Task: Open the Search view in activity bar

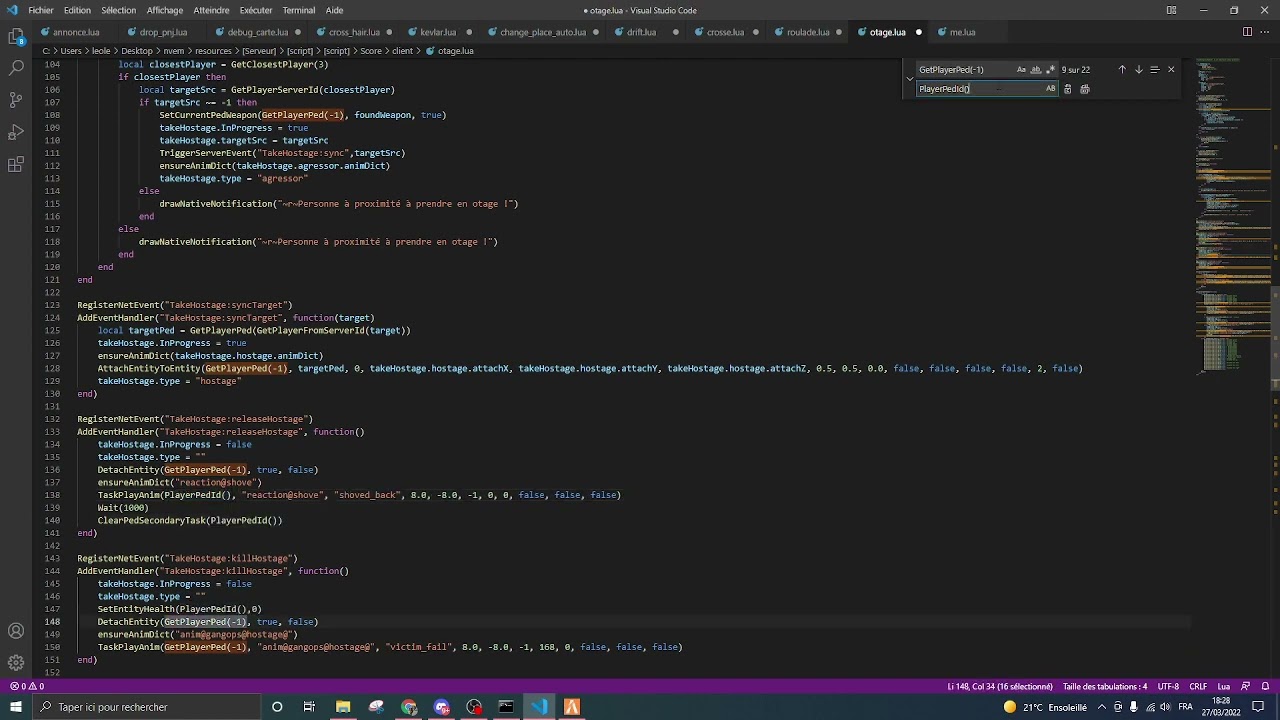Action: point(16,68)
